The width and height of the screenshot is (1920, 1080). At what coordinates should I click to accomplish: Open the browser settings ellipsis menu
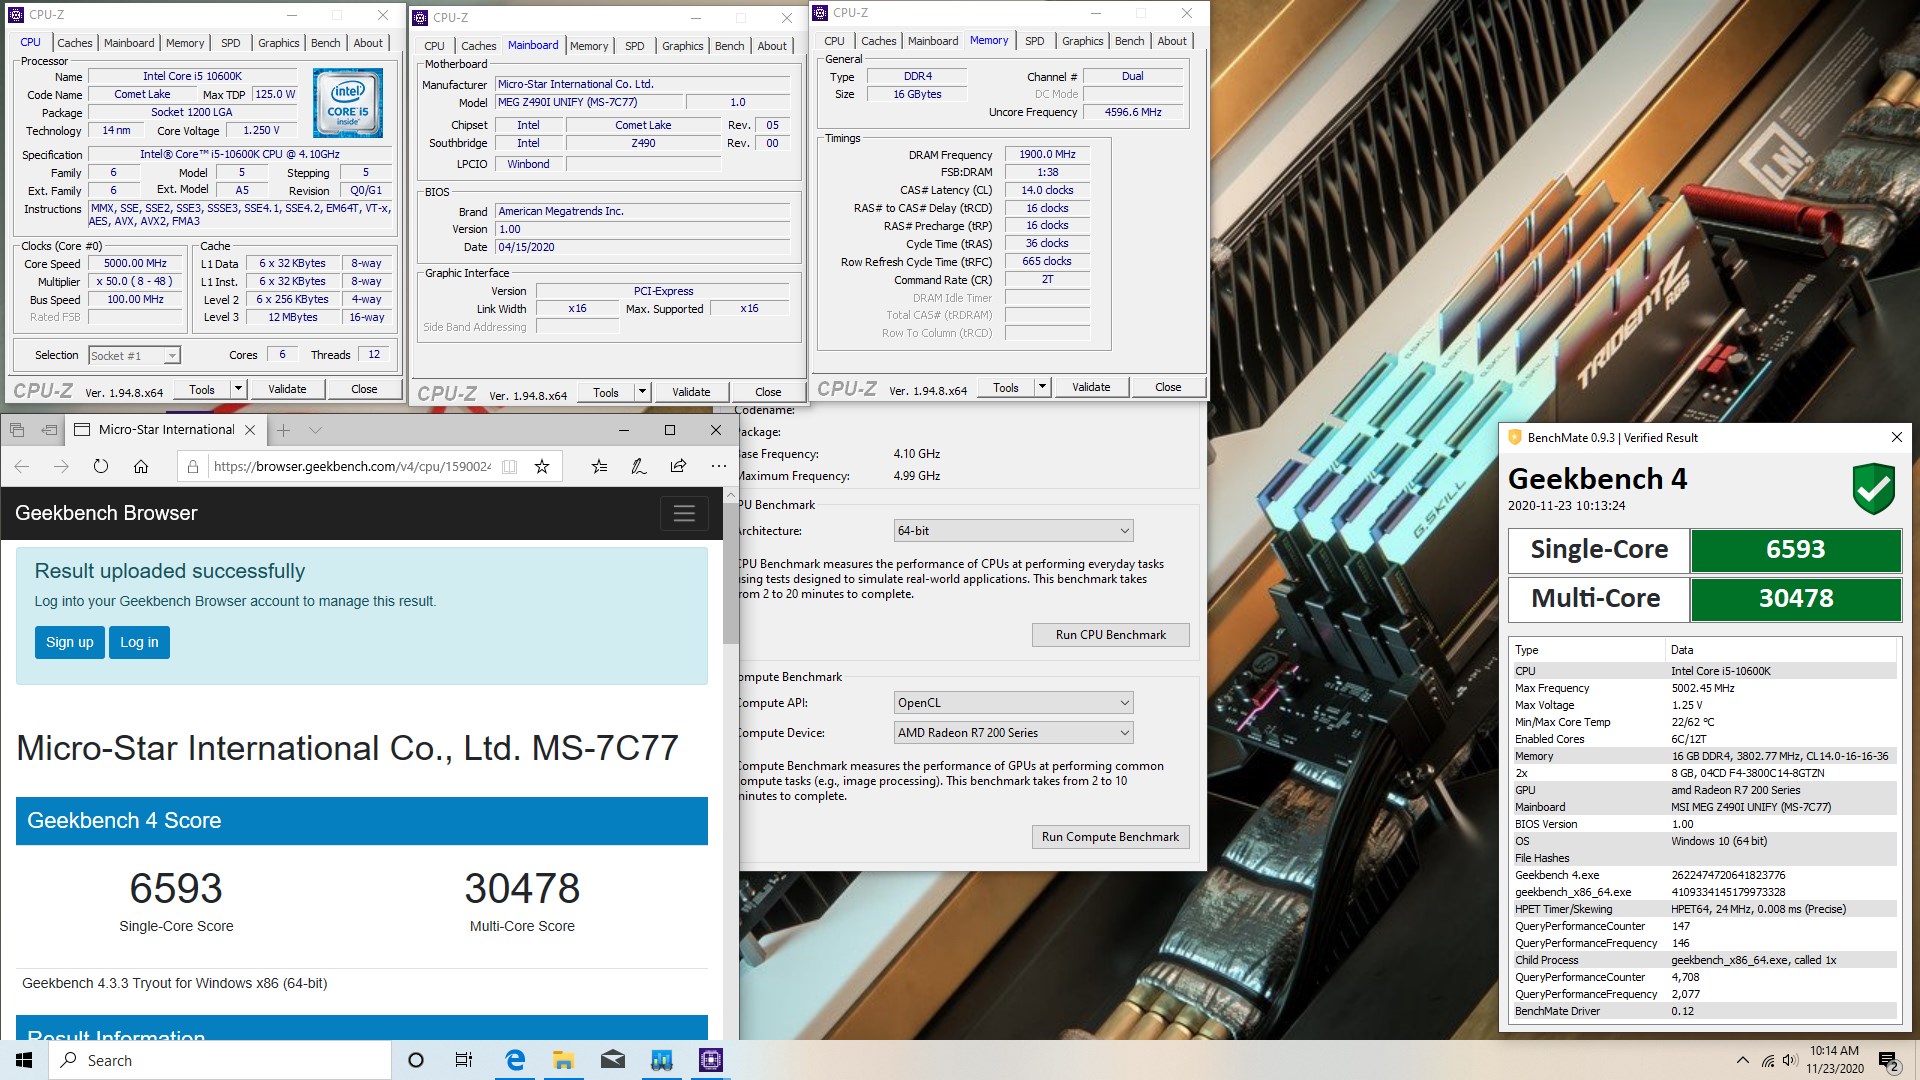(x=718, y=466)
